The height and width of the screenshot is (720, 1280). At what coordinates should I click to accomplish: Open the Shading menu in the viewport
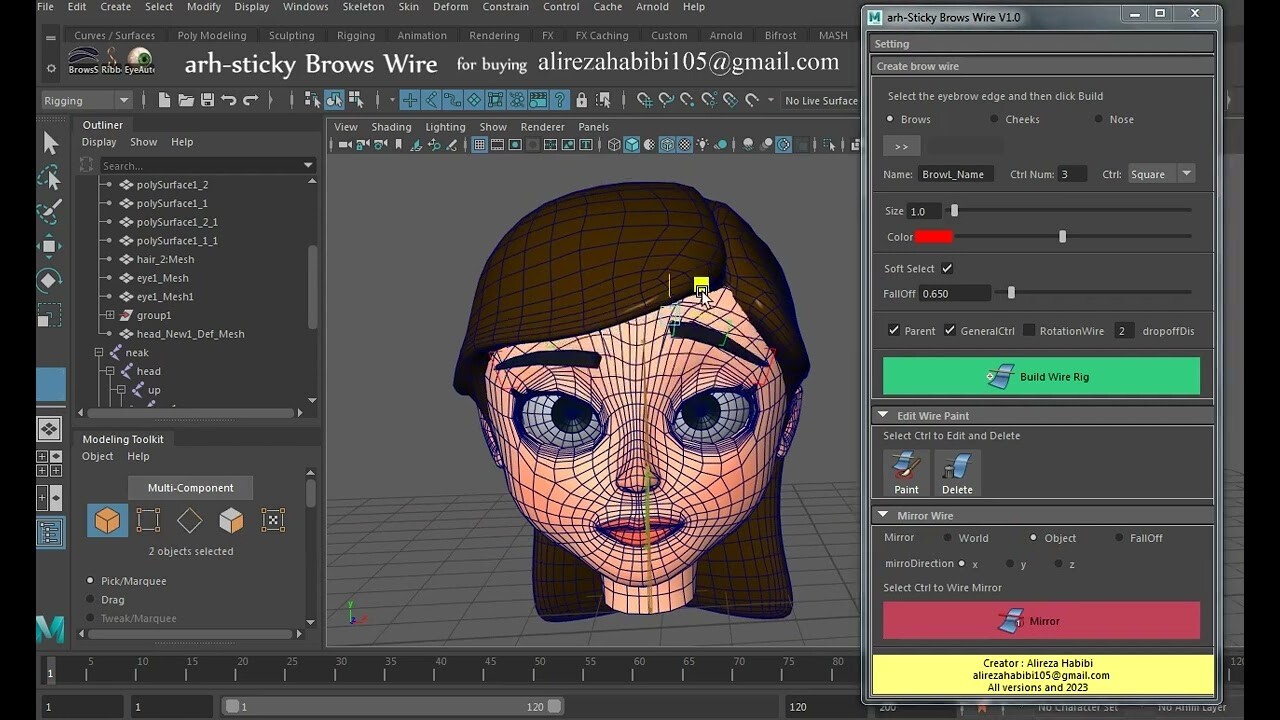391,126
